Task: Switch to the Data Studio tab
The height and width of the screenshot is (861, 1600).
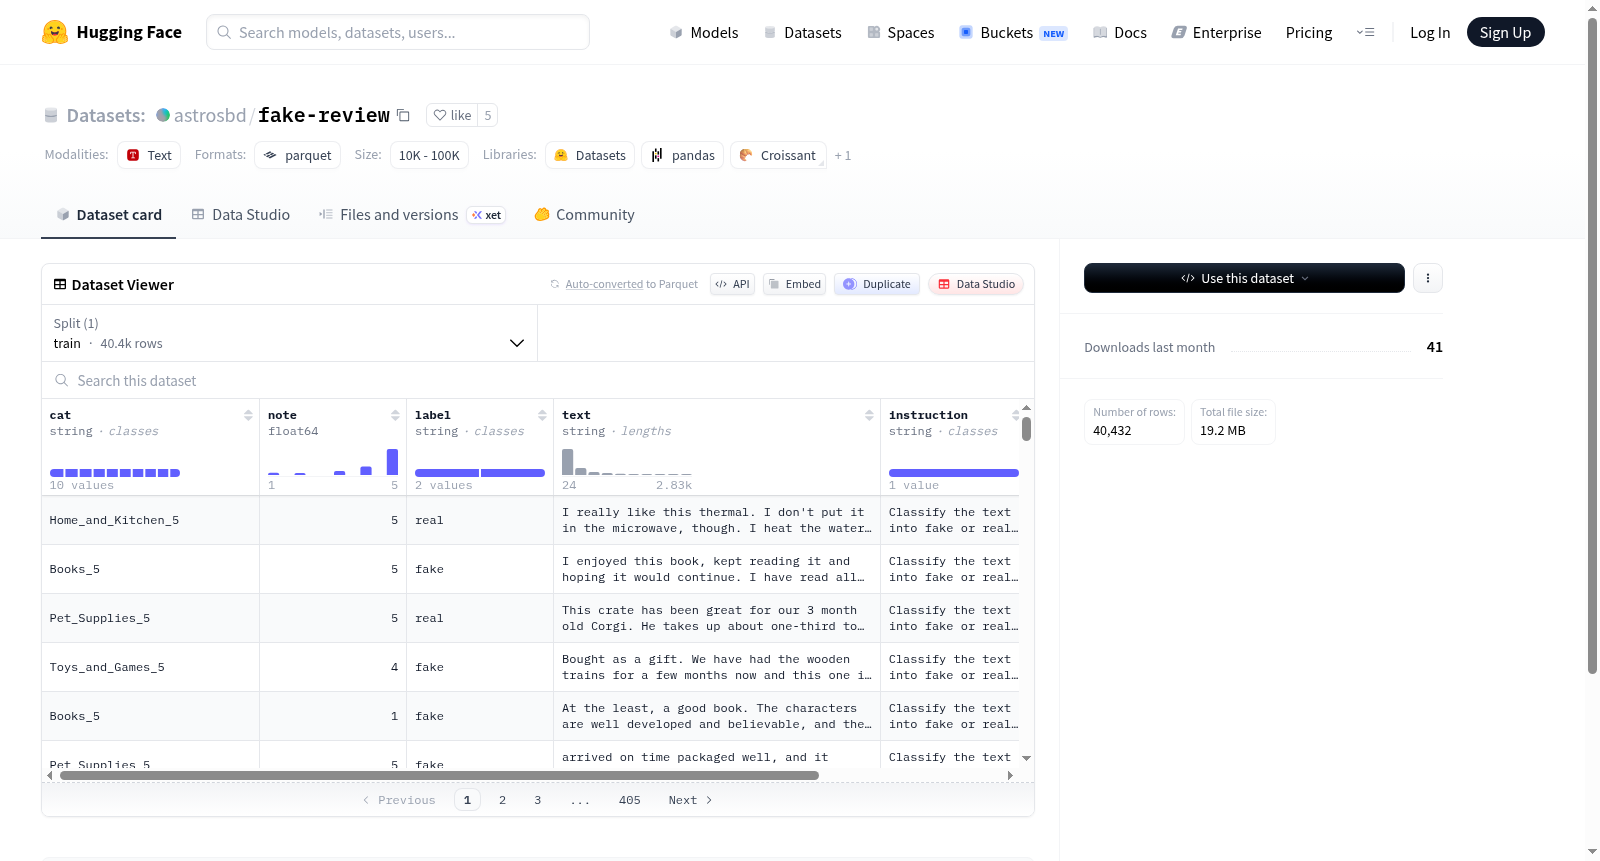Action: point(241,214)
